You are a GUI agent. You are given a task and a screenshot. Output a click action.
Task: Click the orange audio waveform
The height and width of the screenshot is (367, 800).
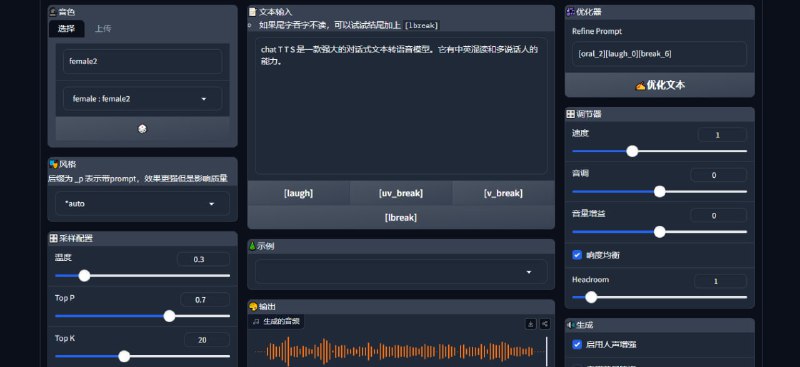point(401,351)
